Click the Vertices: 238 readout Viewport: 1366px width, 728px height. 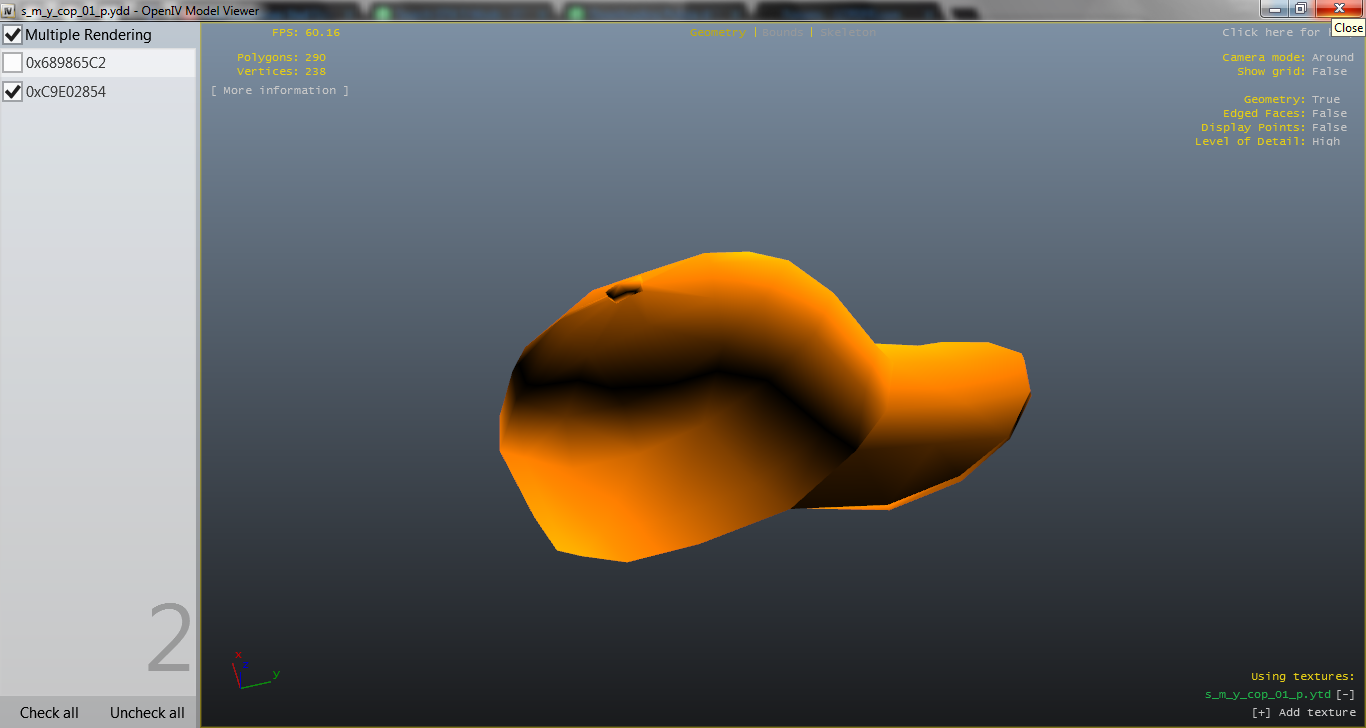pyautogui.click(x=281, y=72)
